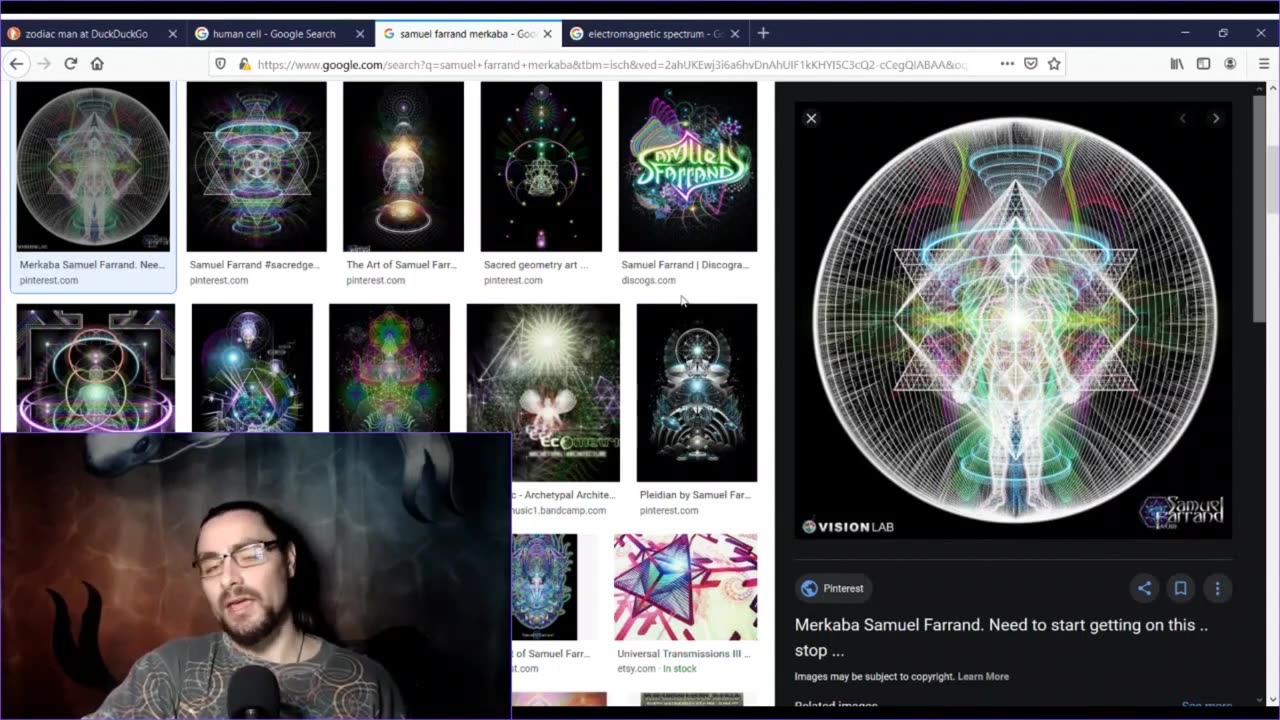
Task: Open the 'Pleidian by Samuel Far...' thumbnail
Action: pyautogui.click(x=697, y=393)
